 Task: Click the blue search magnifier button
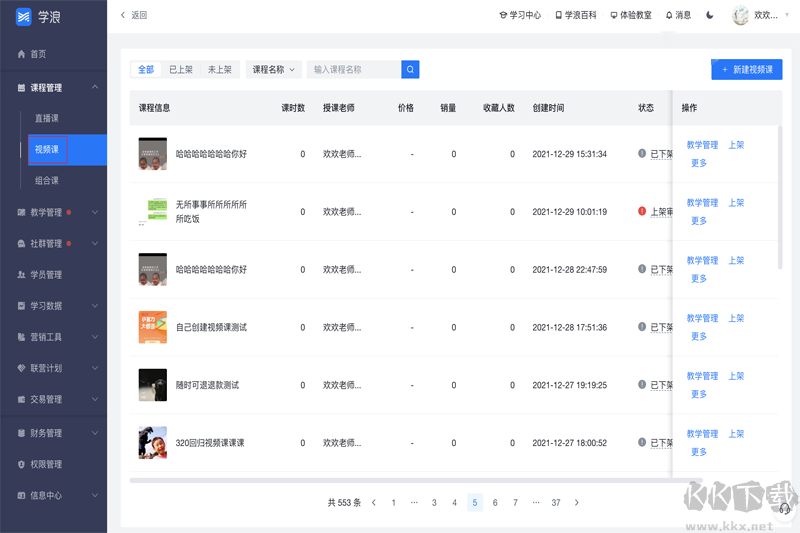[410, 70]
